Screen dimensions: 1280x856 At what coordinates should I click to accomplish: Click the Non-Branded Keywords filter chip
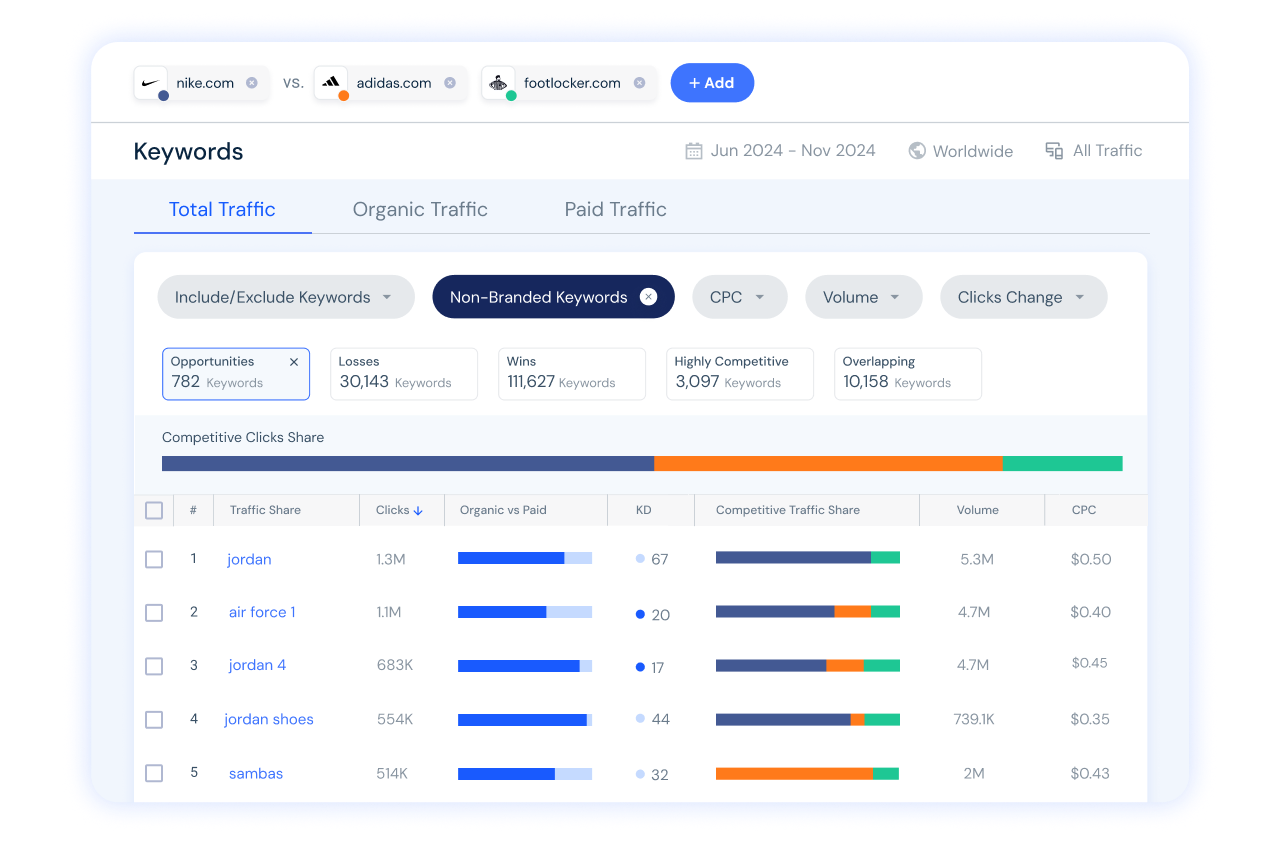553,297
